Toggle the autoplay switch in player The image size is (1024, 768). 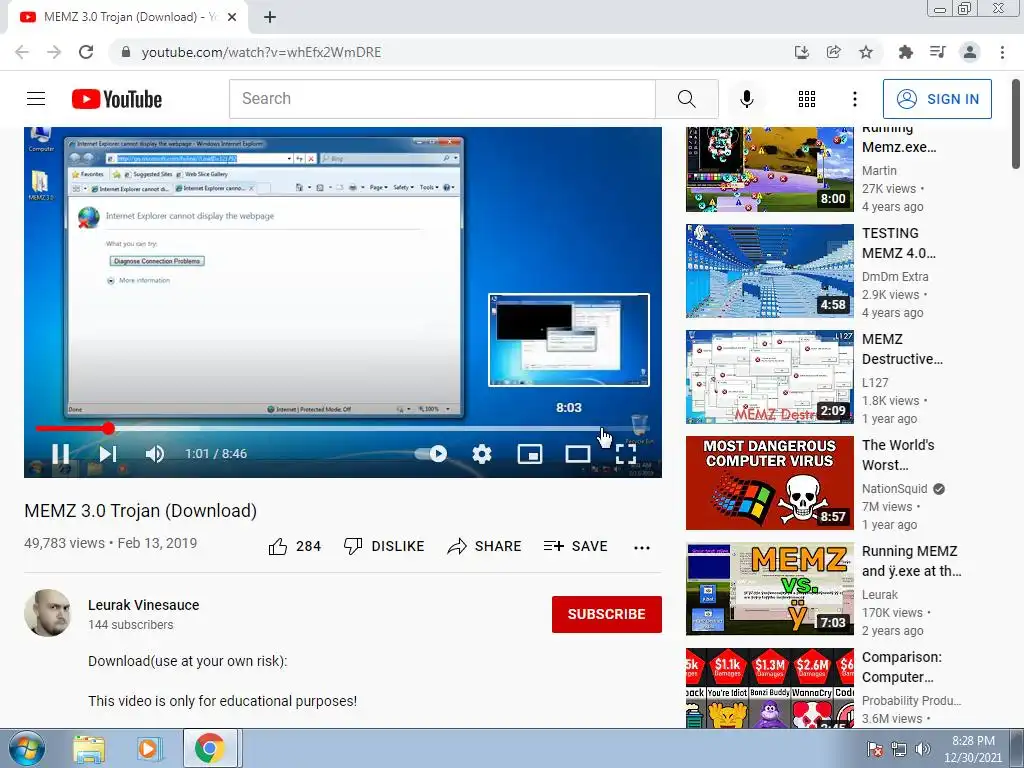click(x=432, y=453)
